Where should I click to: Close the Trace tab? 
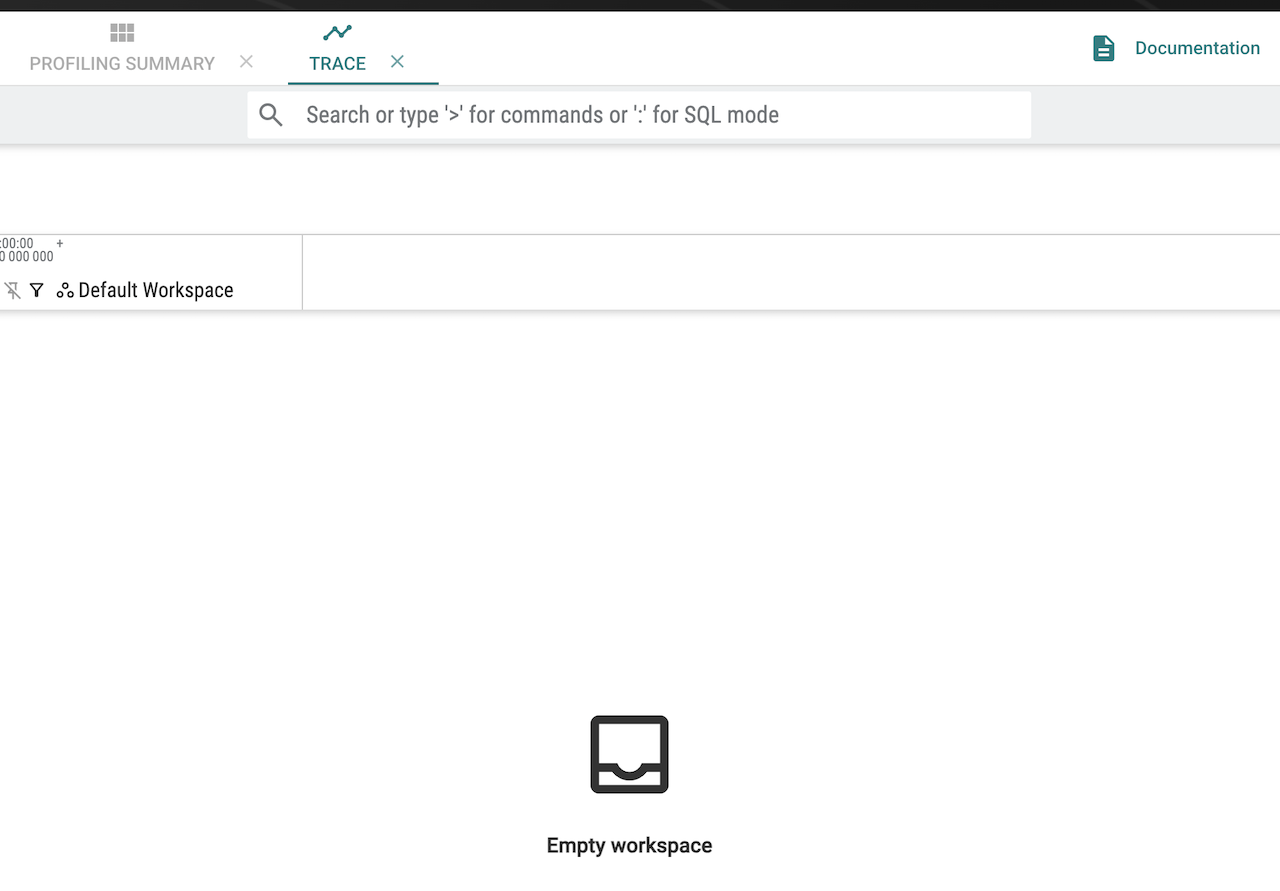click(x=397, y=62)
